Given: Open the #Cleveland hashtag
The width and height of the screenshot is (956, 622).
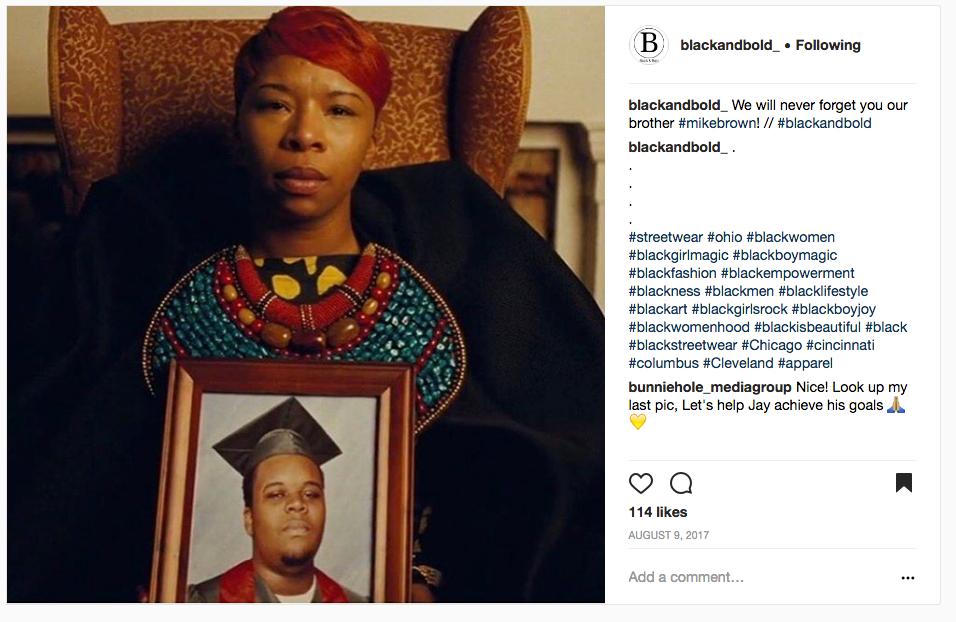Looking at the screenshot, I should (738, 363).
